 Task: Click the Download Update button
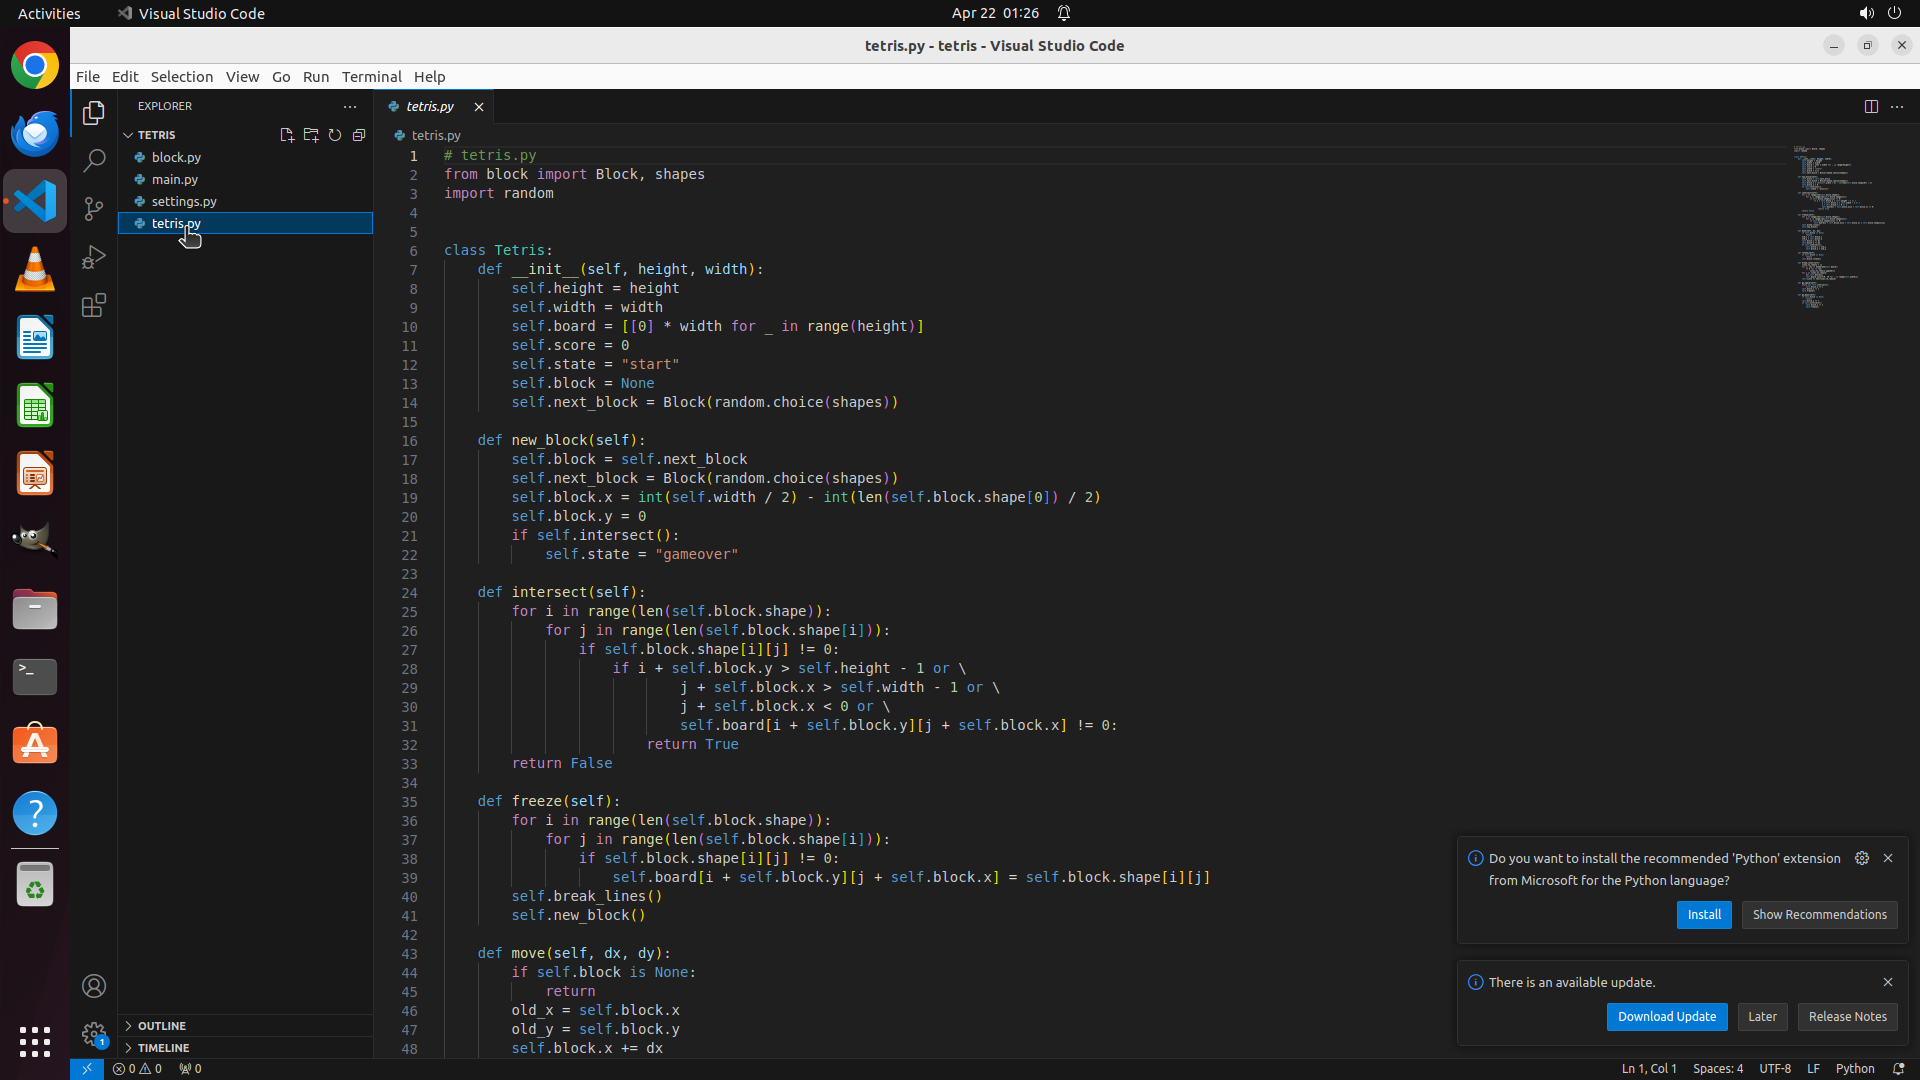1666,1017
